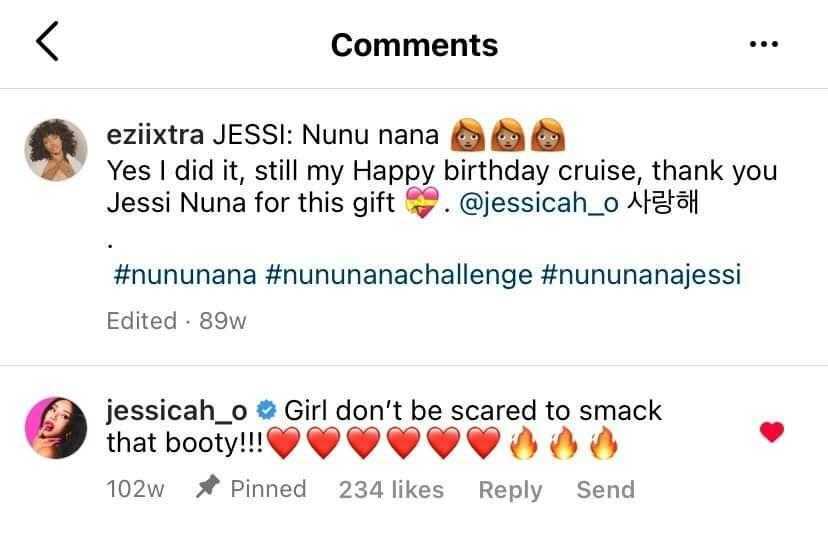The height and width of the screenshot is (544, 828).
Task: Like jessicah_o's comment with the heart
Action: 772,432
